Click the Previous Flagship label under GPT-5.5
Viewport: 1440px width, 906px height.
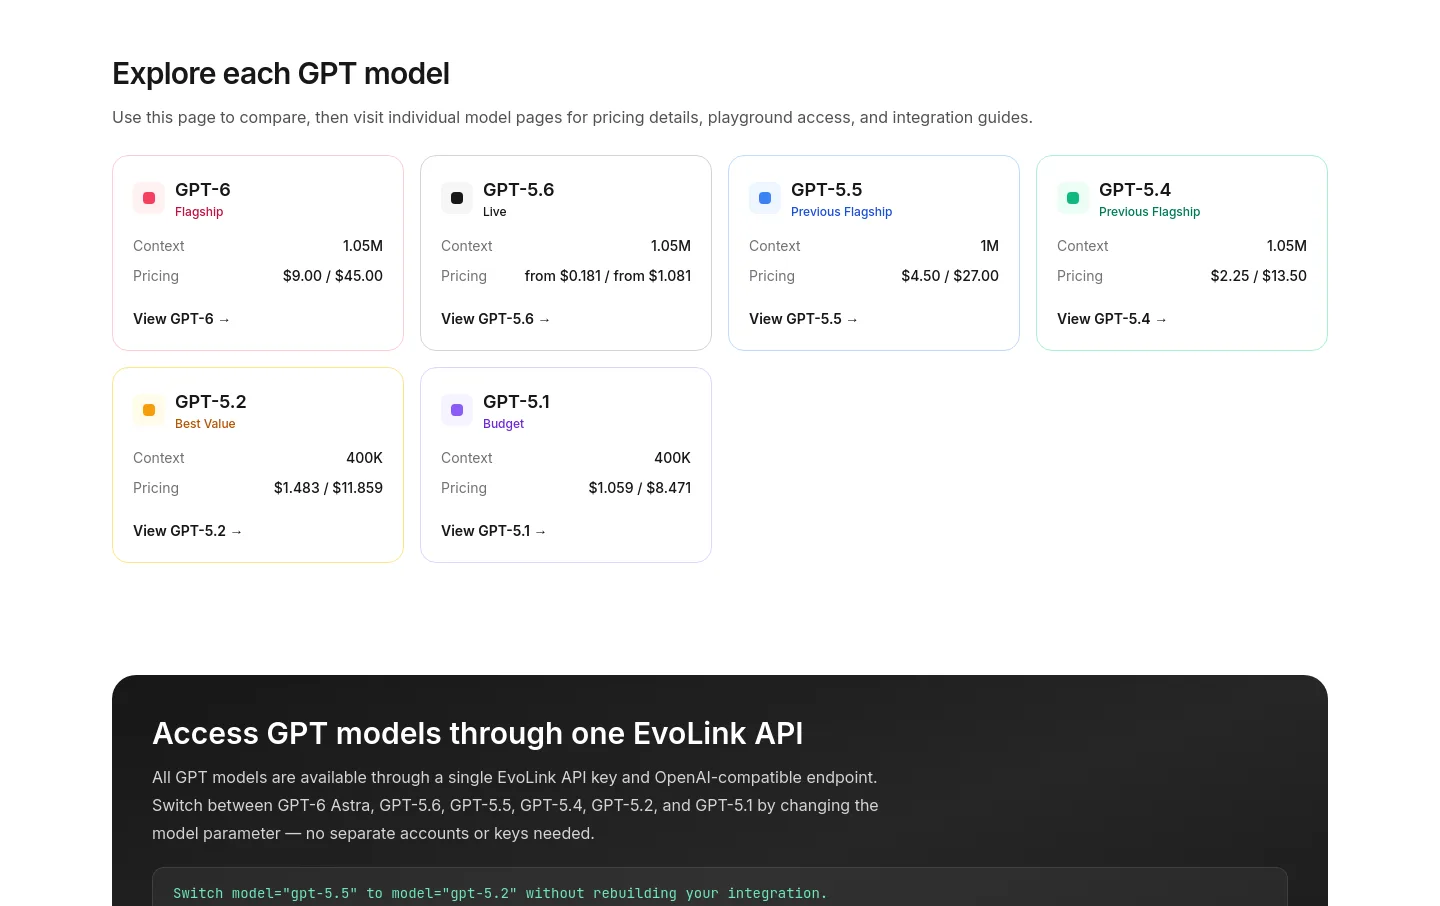coord(841,212)
